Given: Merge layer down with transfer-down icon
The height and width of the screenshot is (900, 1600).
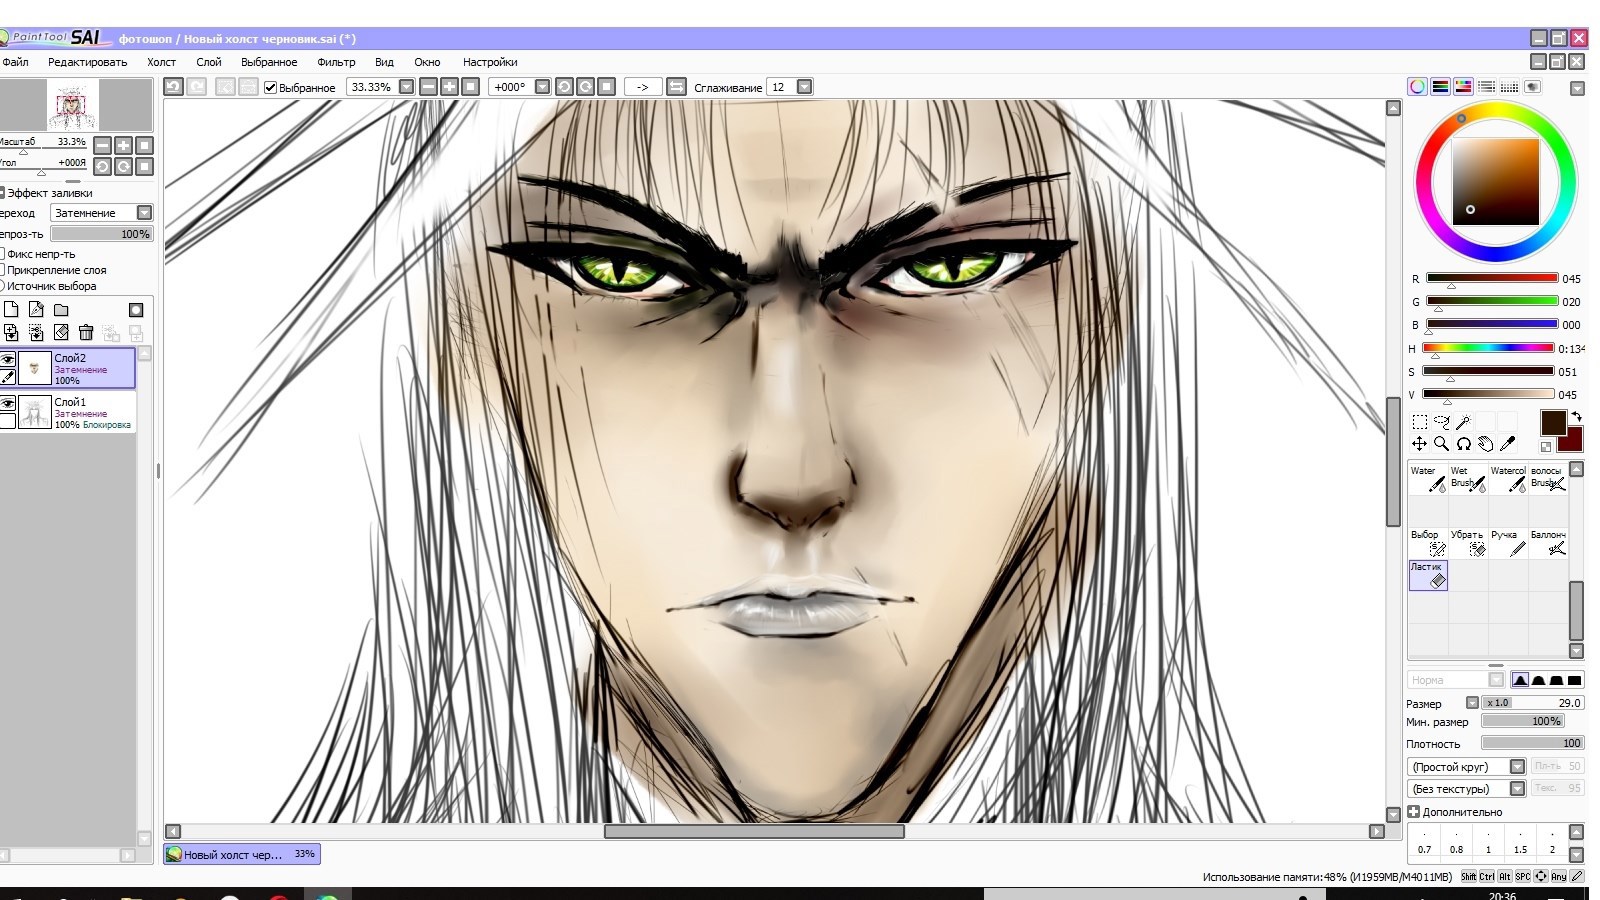Looking at the screenshot, I should tap(11, 332).
